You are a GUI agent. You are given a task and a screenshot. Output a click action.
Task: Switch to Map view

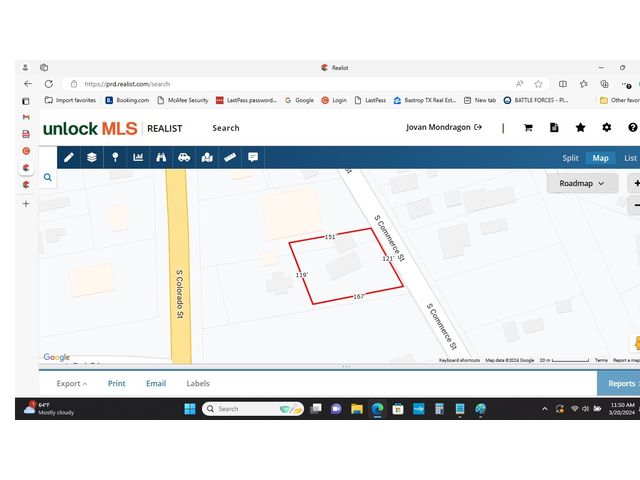click(x=600, y=158)
